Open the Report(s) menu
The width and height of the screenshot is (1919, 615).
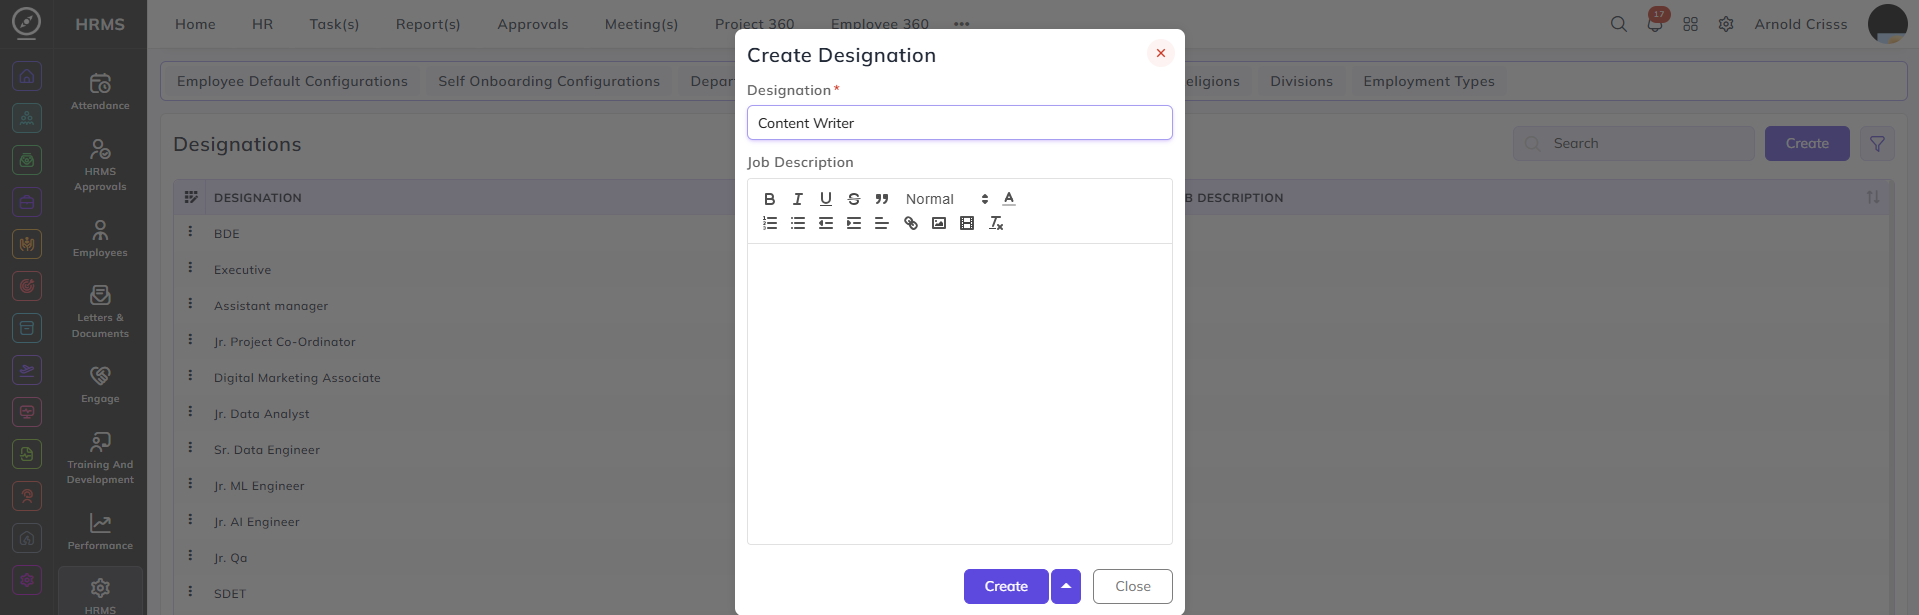(428, 24)
